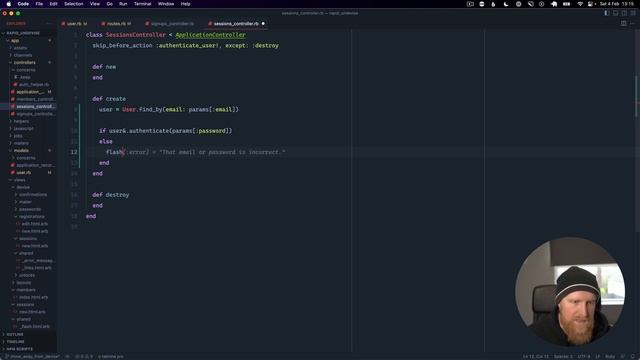This screenshot has height=360, width=640.
Task: Open _links.html.erb under devise shared
Action: [x=37, y=268]
